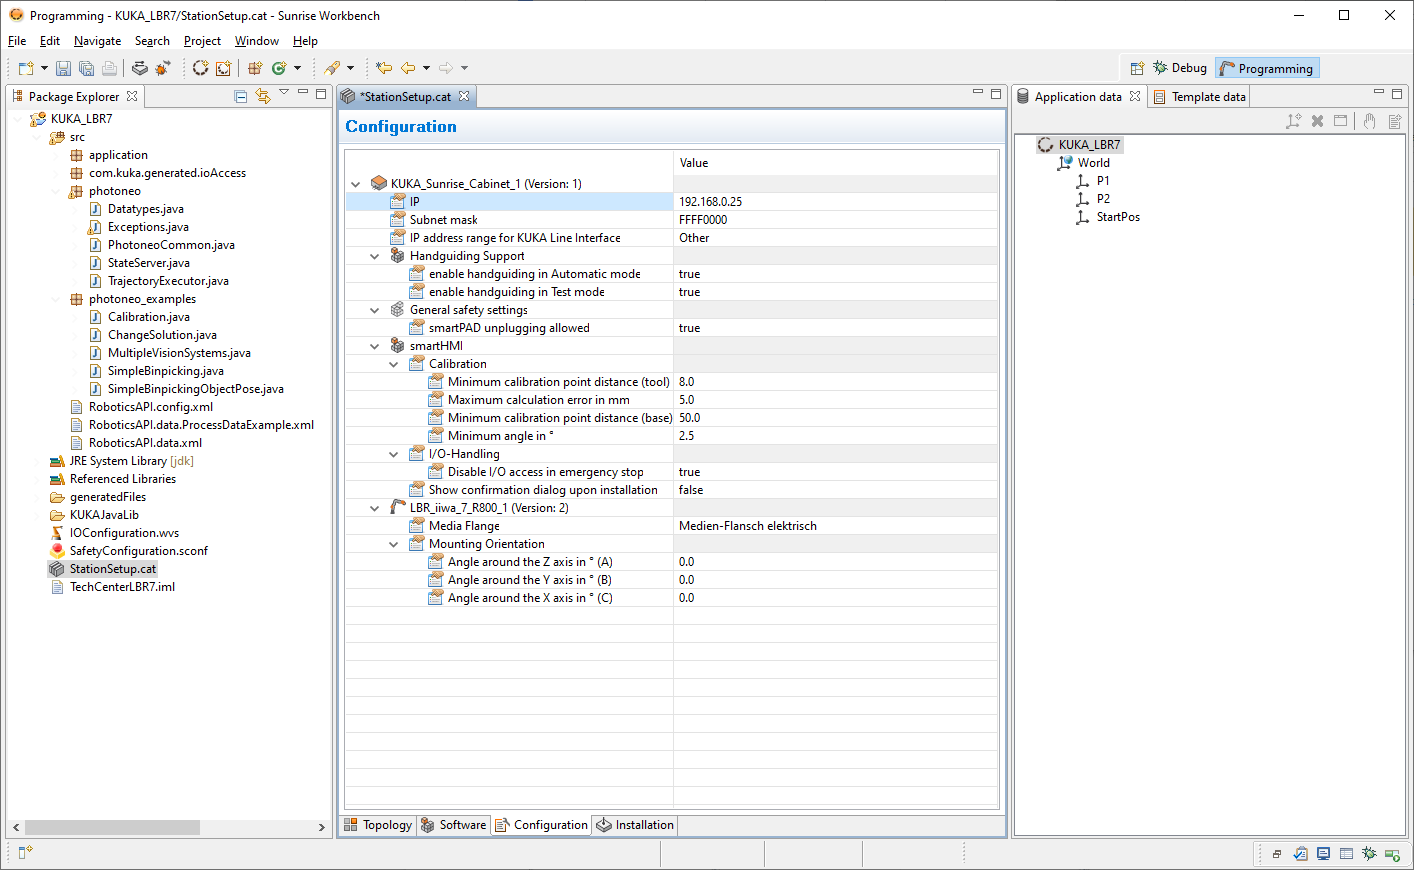Screen dimensions: 1414x870
Task: Switch to the Debug perspective
Action: (x=1180, y=68)
